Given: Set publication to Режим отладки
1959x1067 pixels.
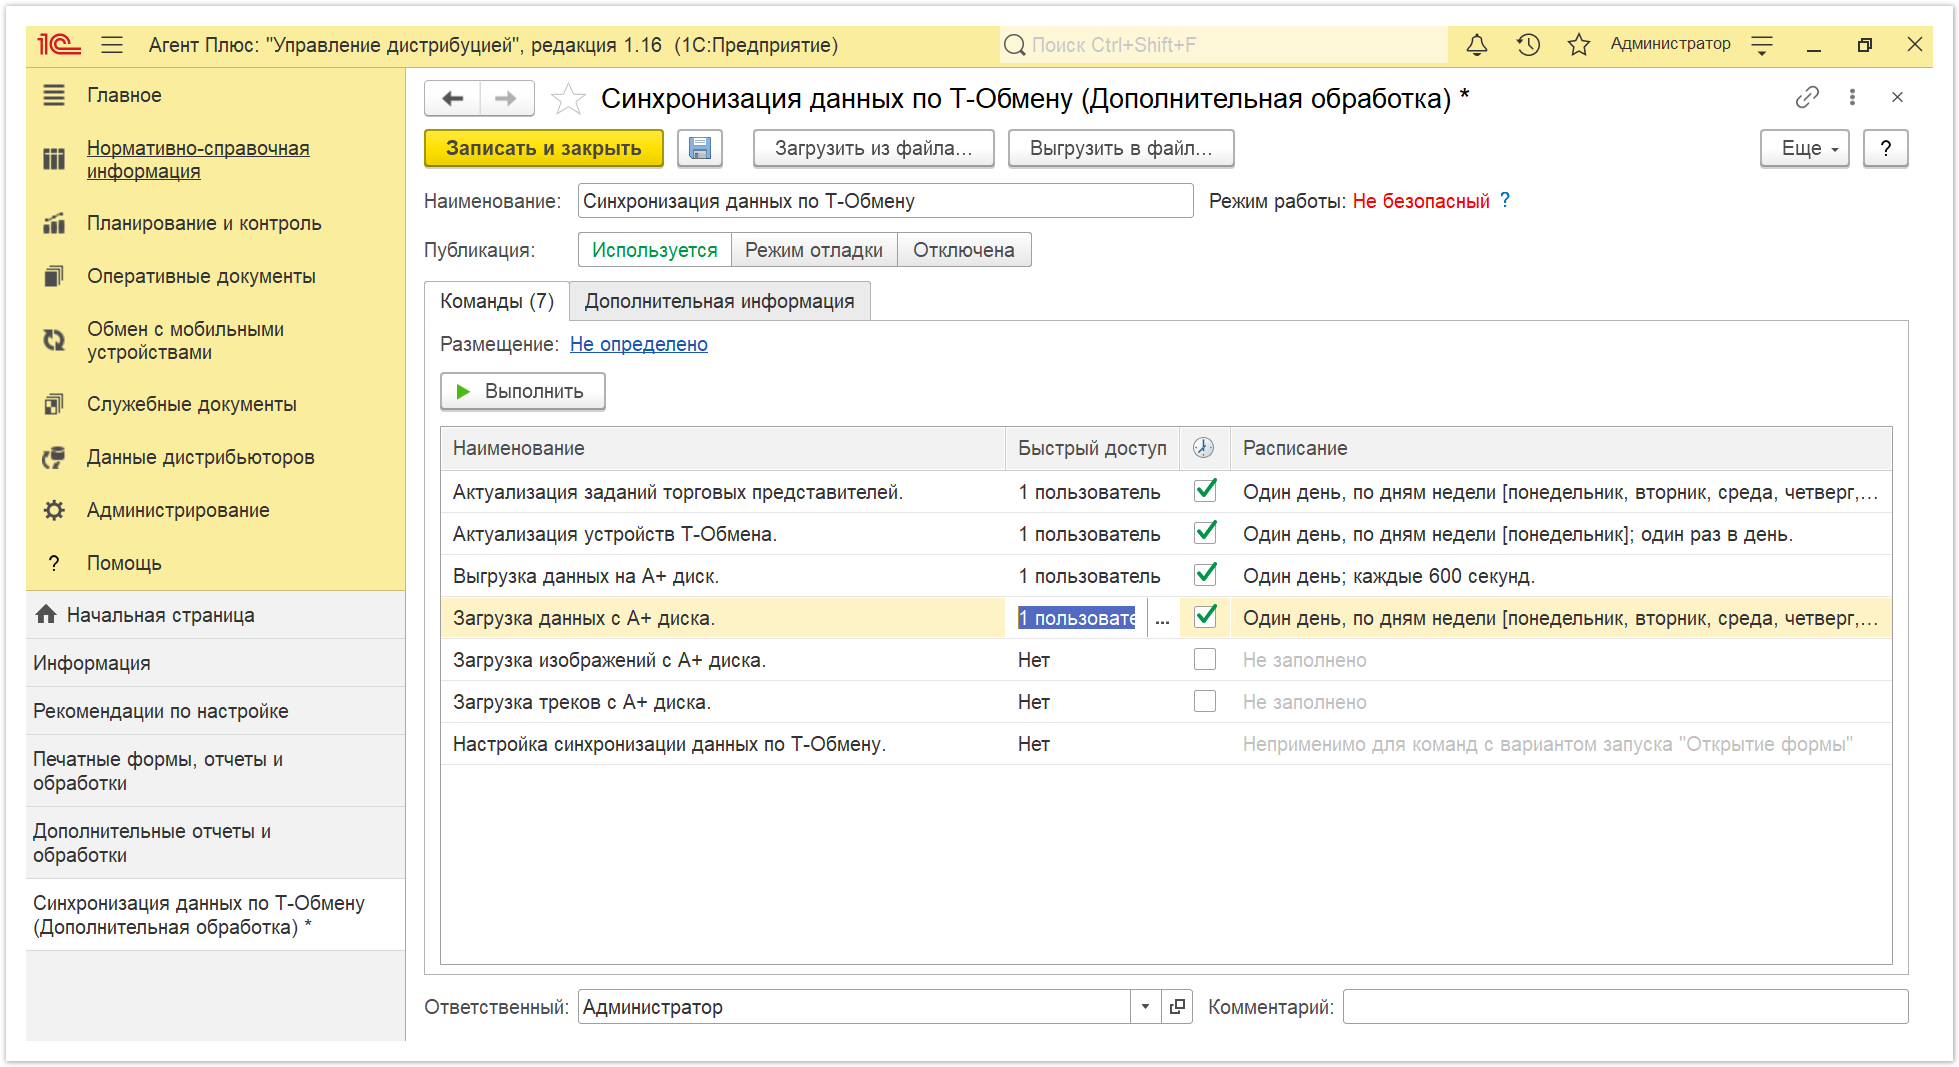Looking at the screenshot, I should pyautogui.click(x=814, y=250).
